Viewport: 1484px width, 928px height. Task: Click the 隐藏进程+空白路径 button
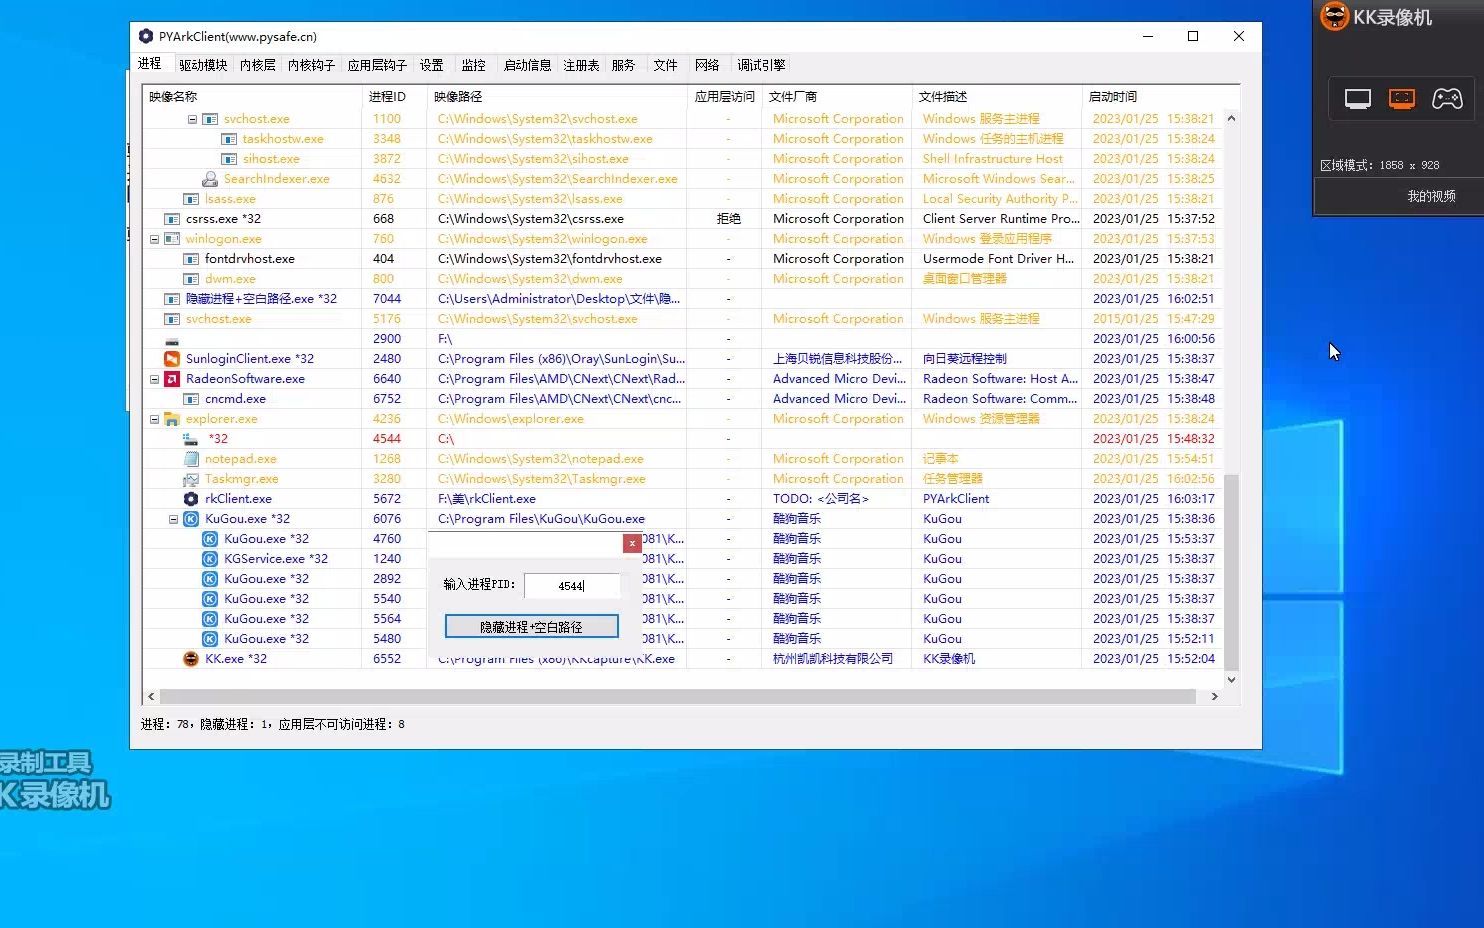click(531, 627)
